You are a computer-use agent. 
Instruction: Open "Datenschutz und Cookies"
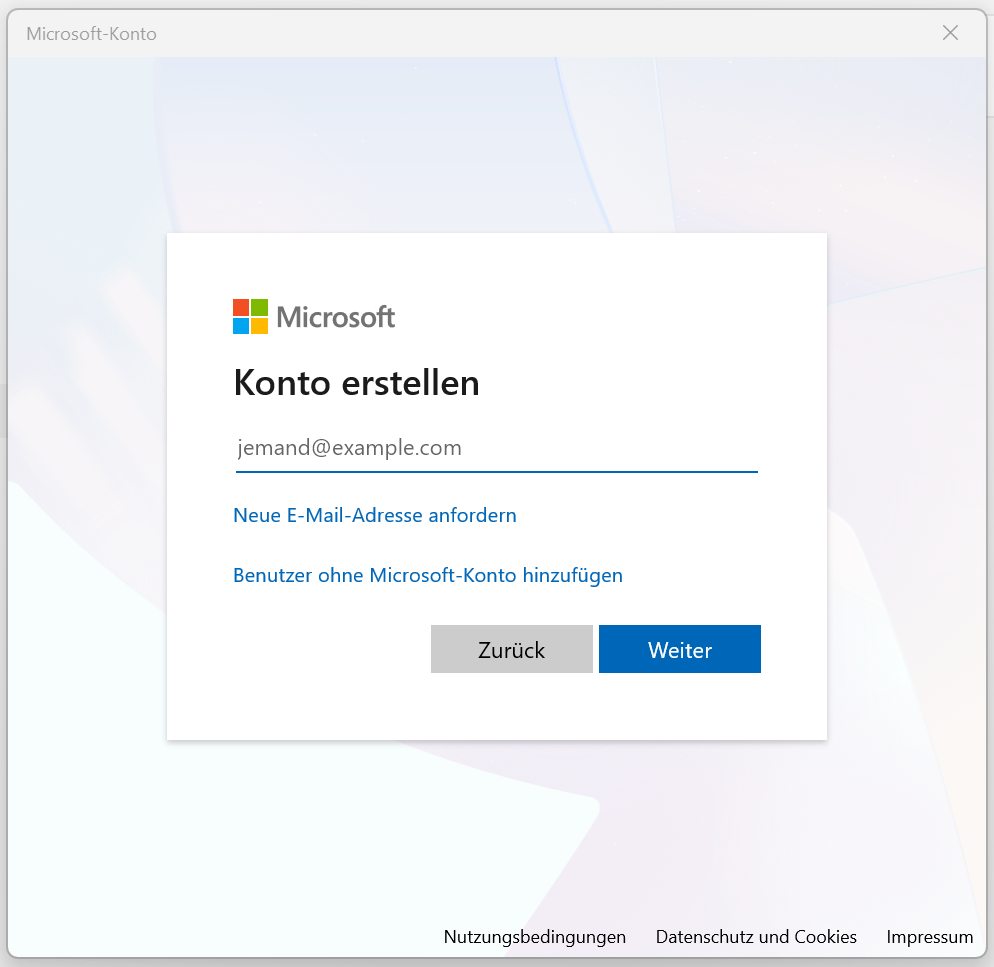coord(756,936)
